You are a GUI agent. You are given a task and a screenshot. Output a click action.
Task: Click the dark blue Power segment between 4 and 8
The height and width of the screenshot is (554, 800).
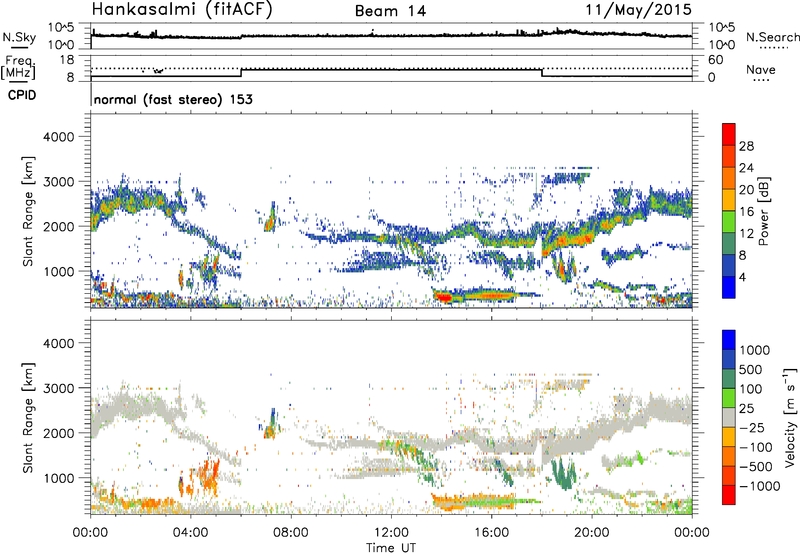729,265
